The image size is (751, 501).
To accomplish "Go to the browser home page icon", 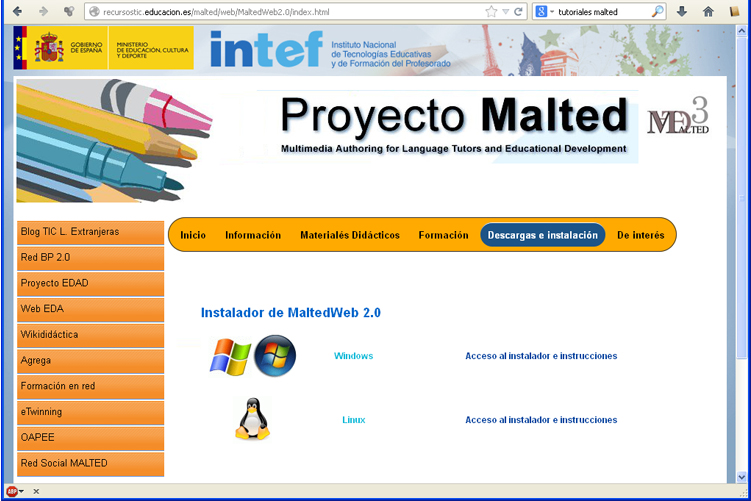I will pyautogui.click(x=708, y=11).
